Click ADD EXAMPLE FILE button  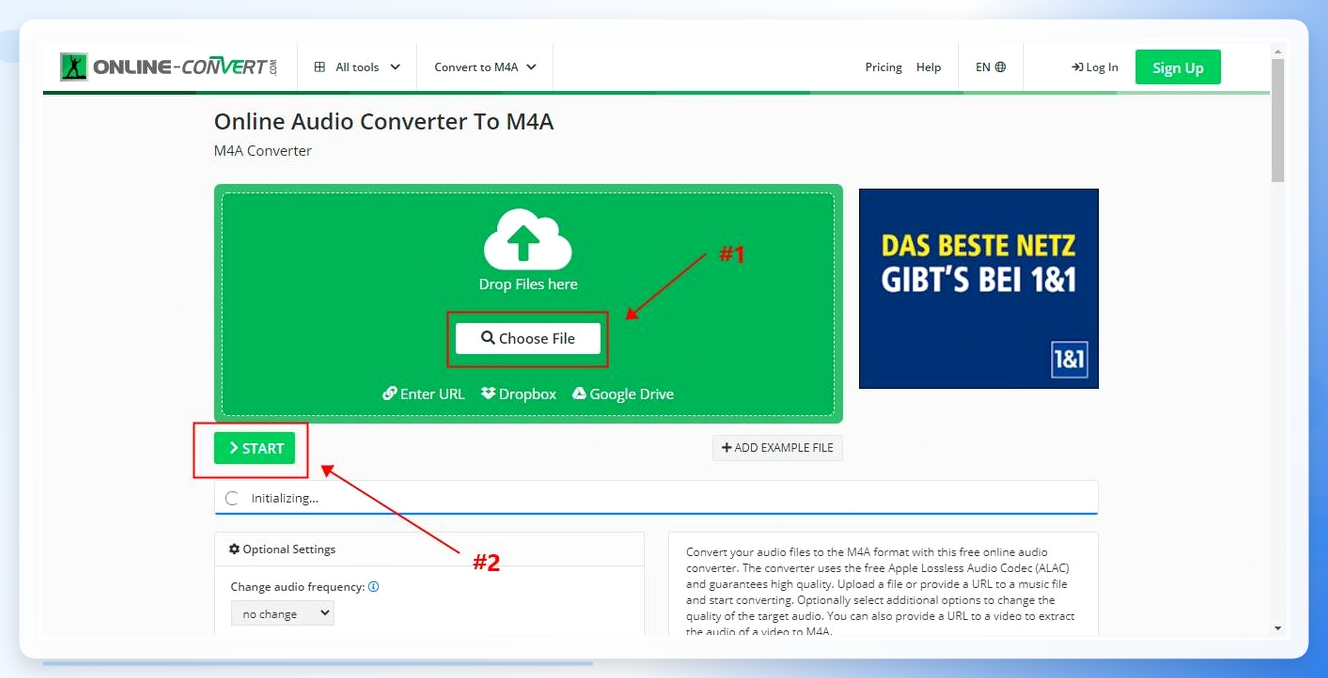coord(777,448)
